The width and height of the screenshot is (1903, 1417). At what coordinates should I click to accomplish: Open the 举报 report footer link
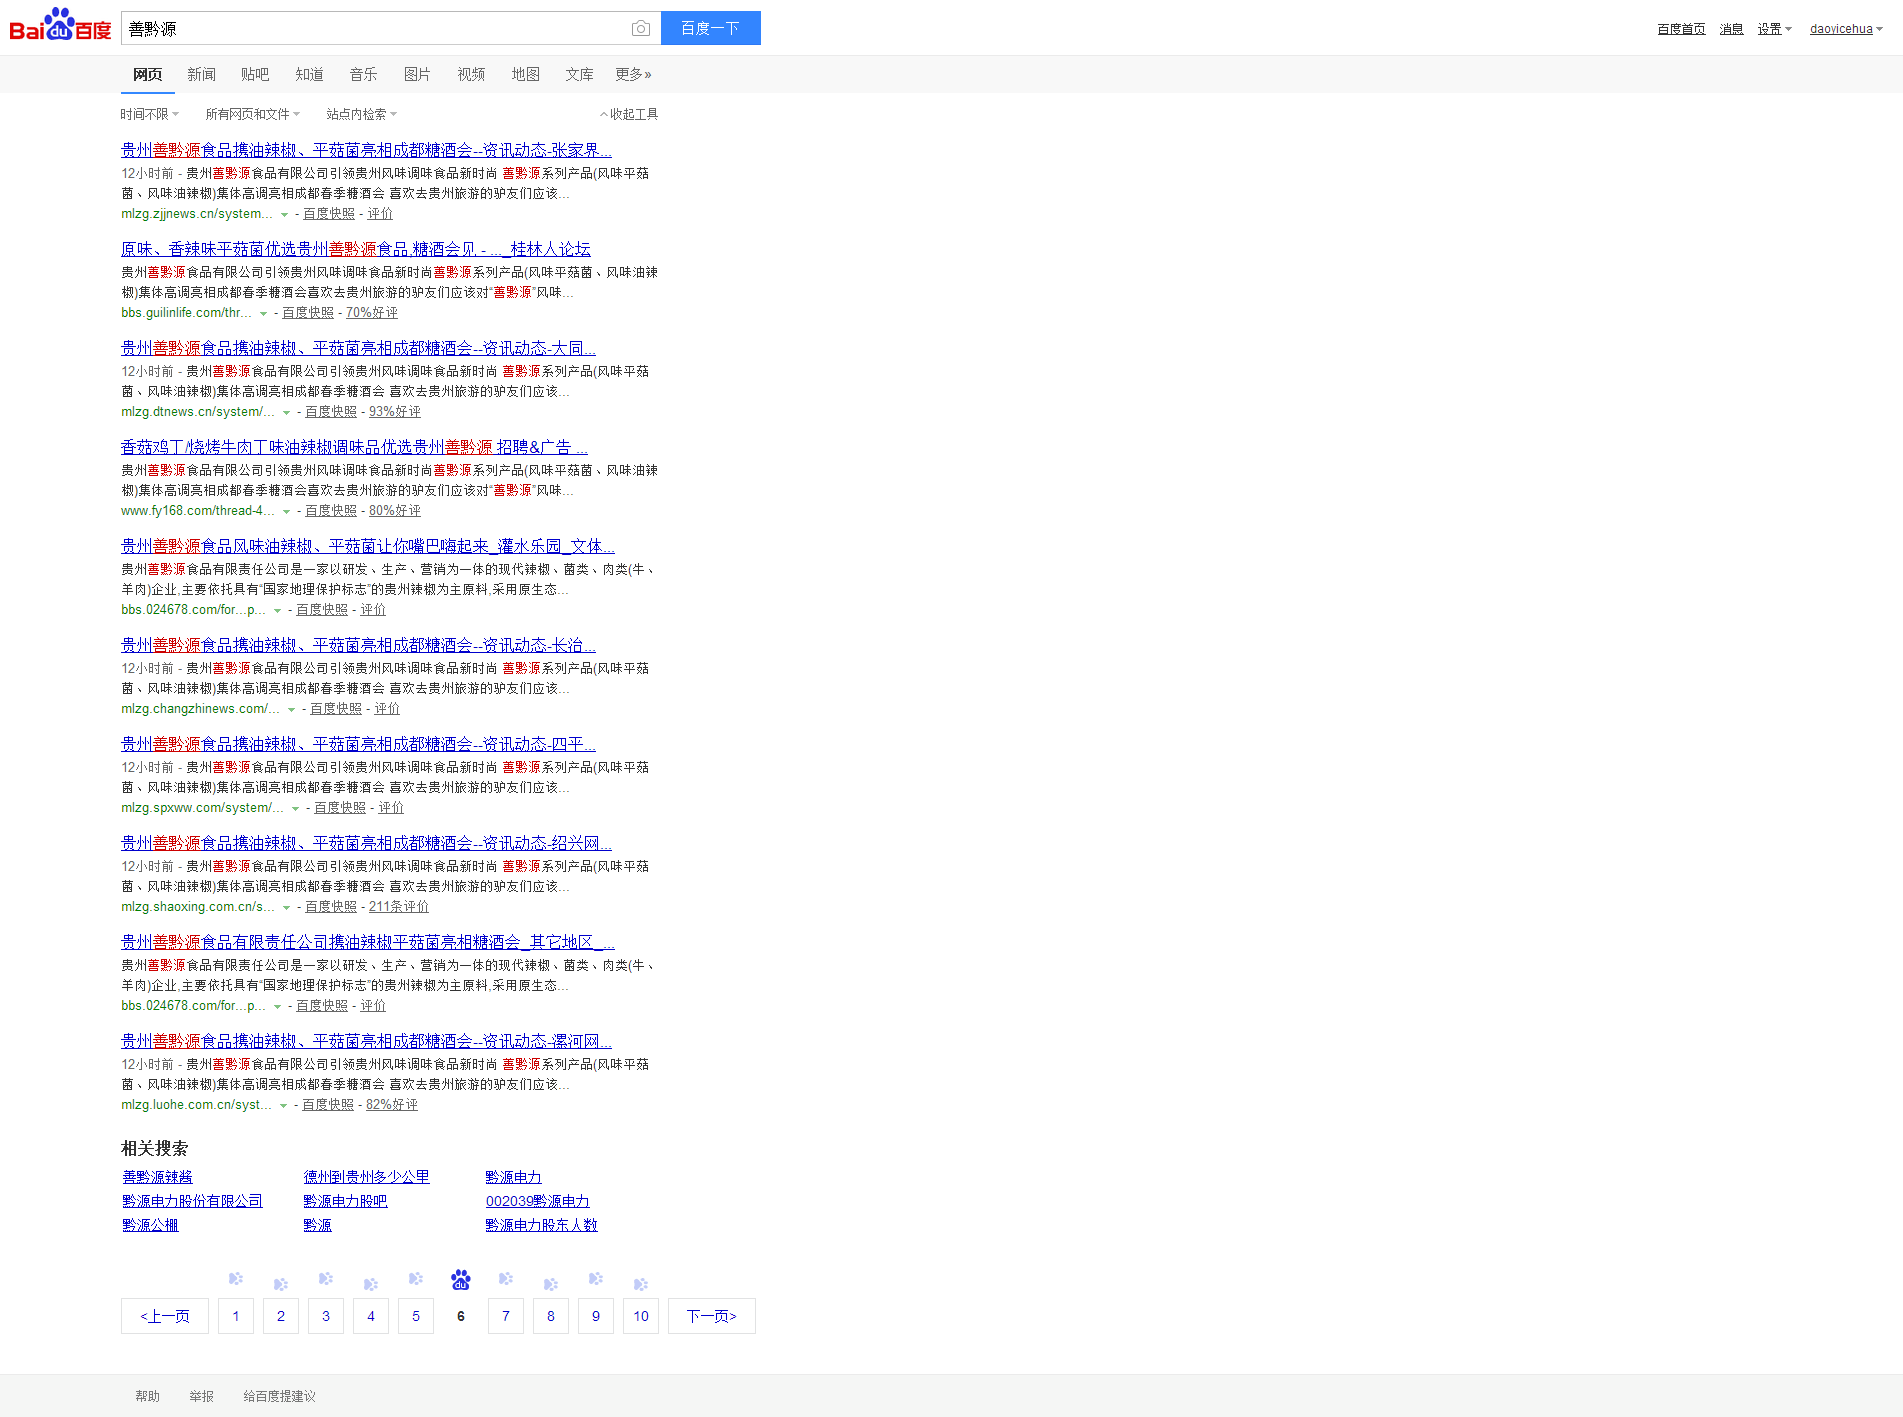coord(202,1396)
